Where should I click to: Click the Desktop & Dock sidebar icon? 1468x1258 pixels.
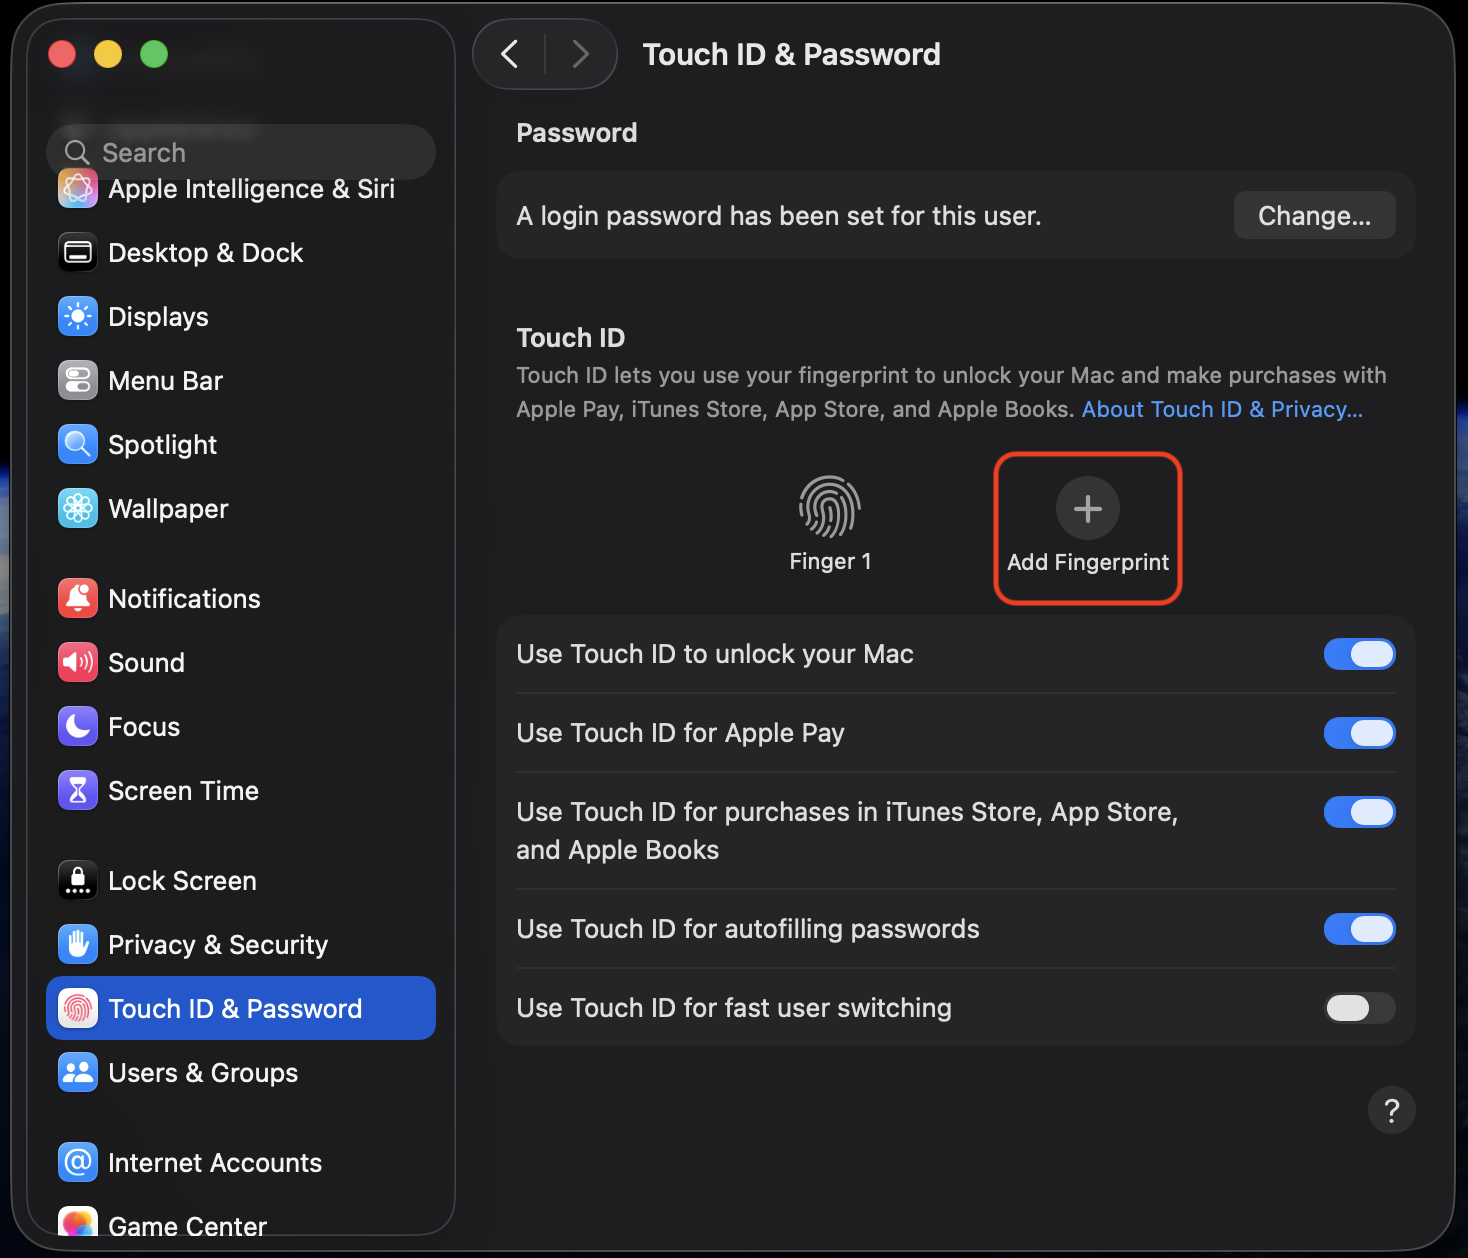pos(78,253)
